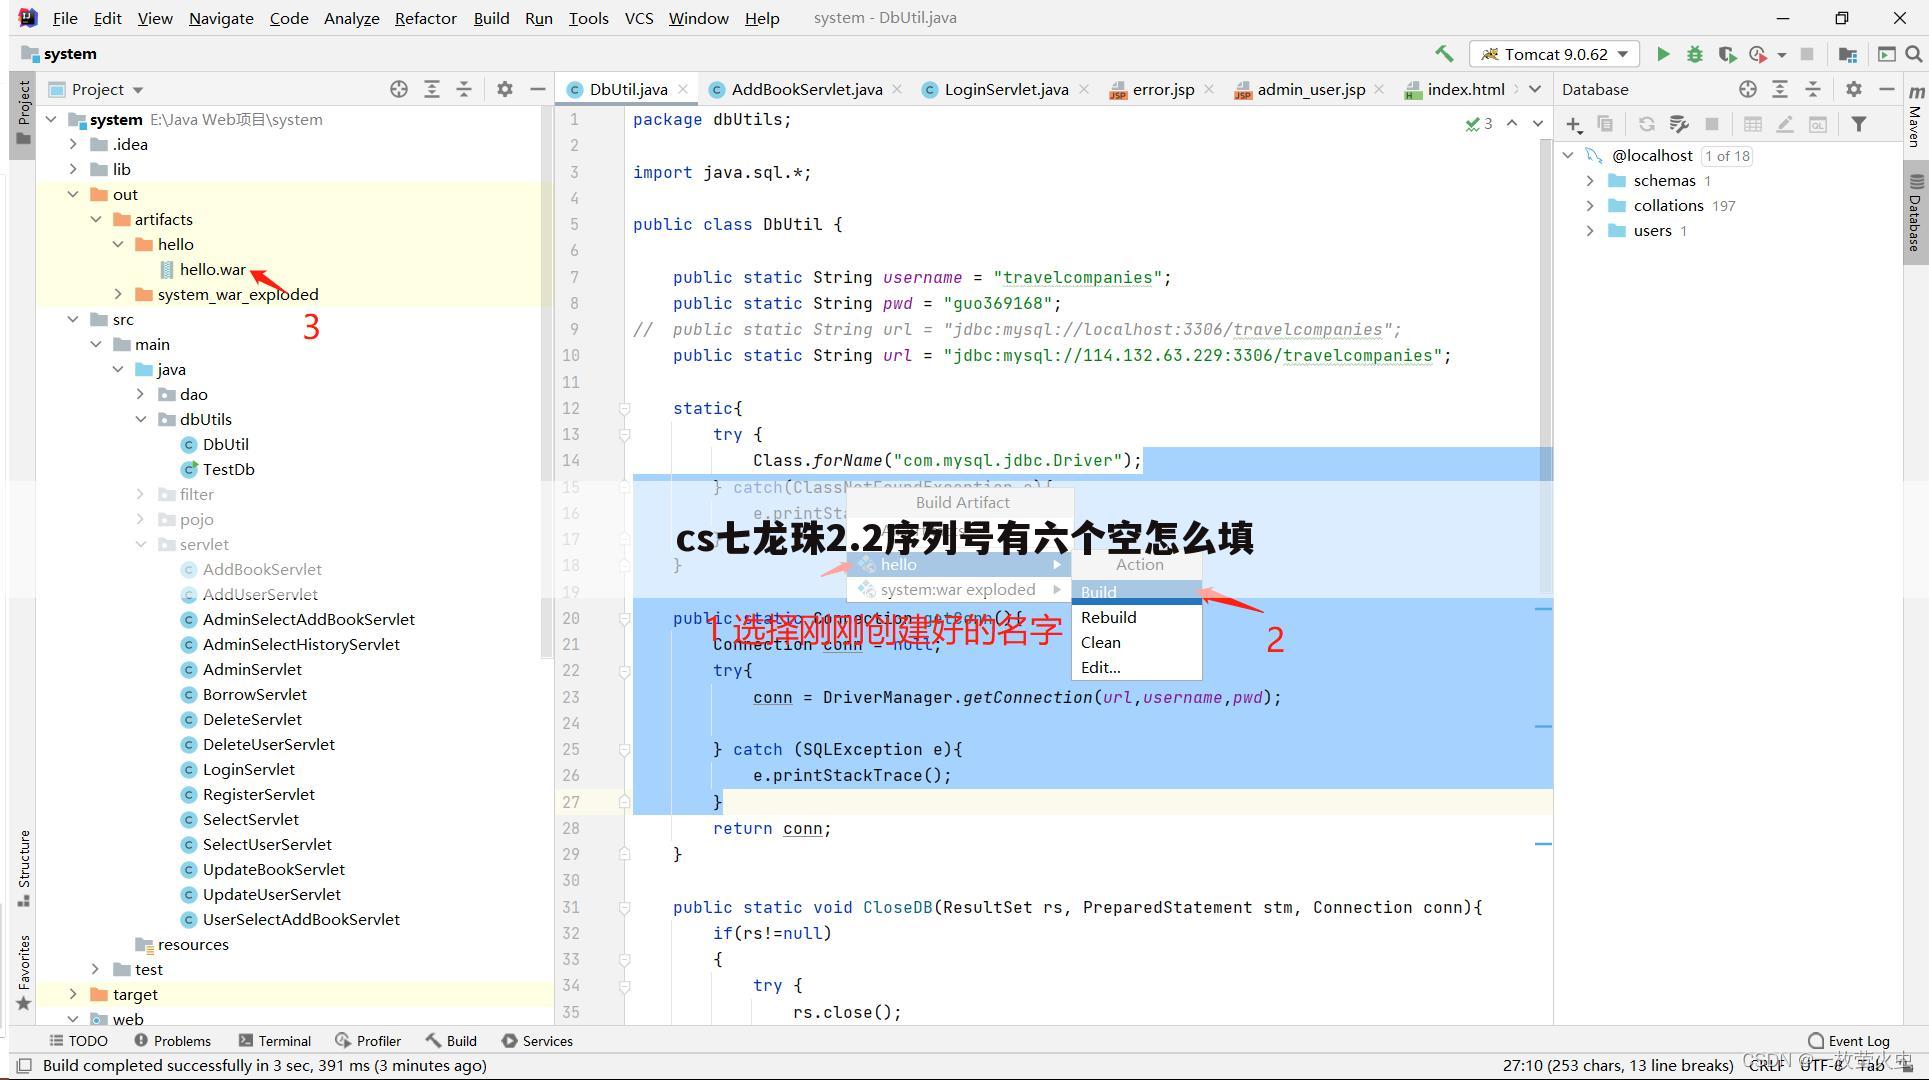The height and width of the screenshot is (1080, 1929).
Task: Open Project panel settings gear
Action: click(505, 89)
